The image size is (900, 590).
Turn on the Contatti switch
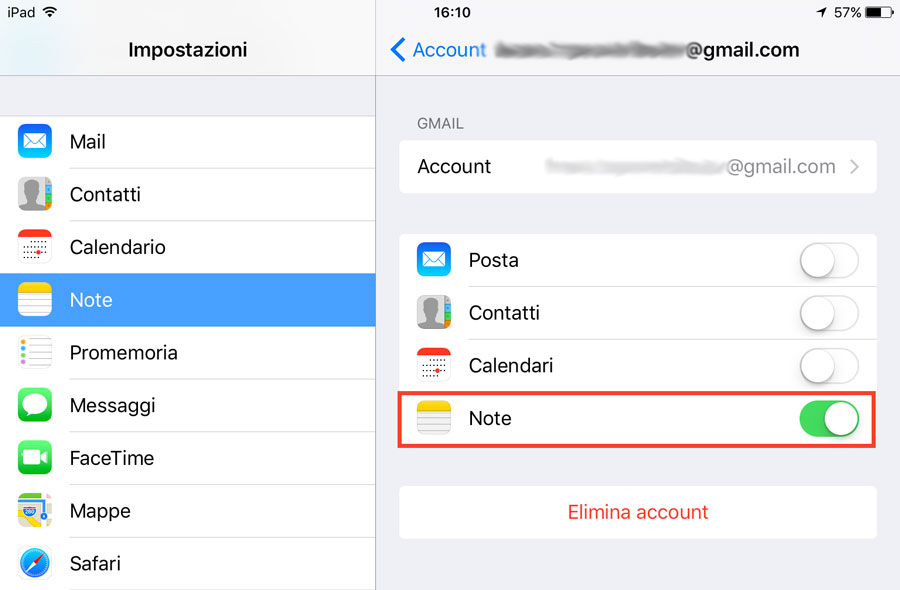coord(828,313)
